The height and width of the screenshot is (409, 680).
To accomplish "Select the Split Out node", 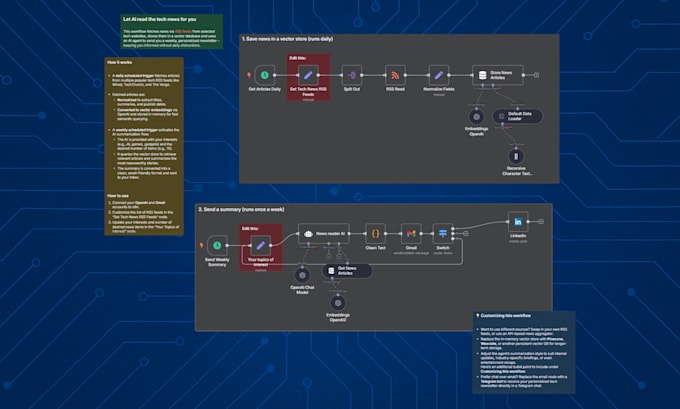I will click(x=352, y=75).
